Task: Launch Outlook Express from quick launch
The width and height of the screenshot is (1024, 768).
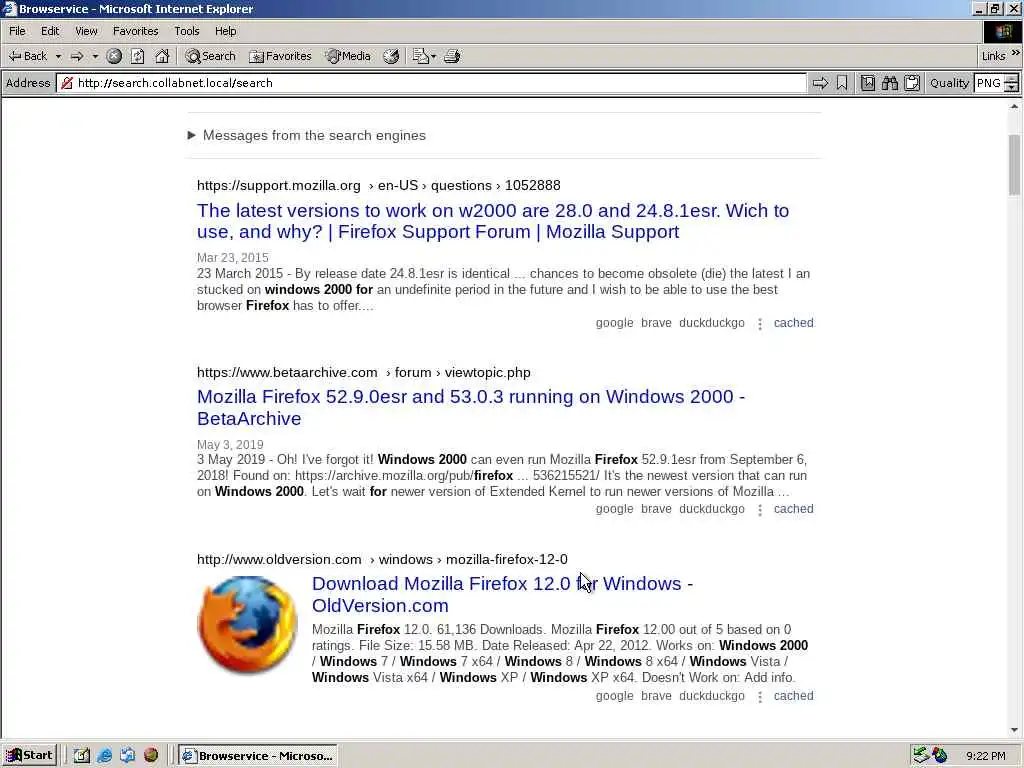Action: [127, 756]
